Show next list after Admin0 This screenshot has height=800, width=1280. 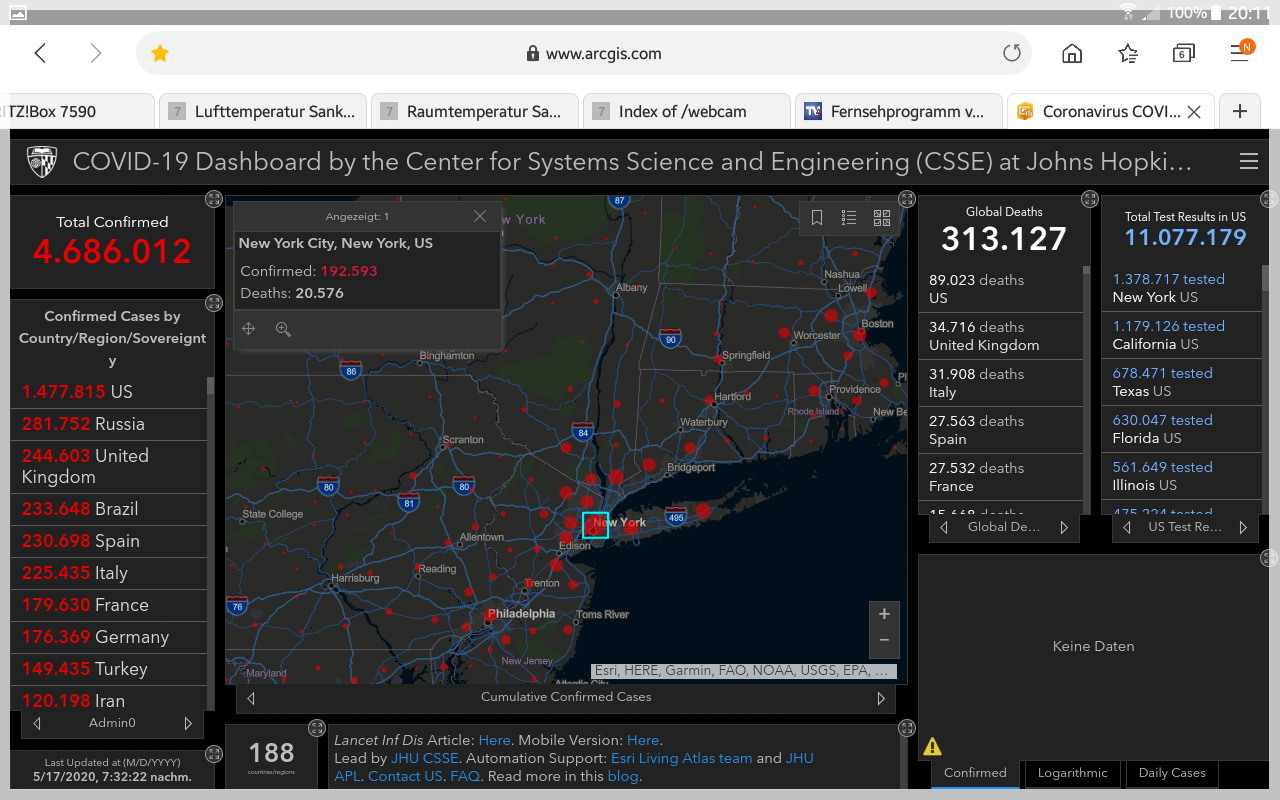click(188, 723)
